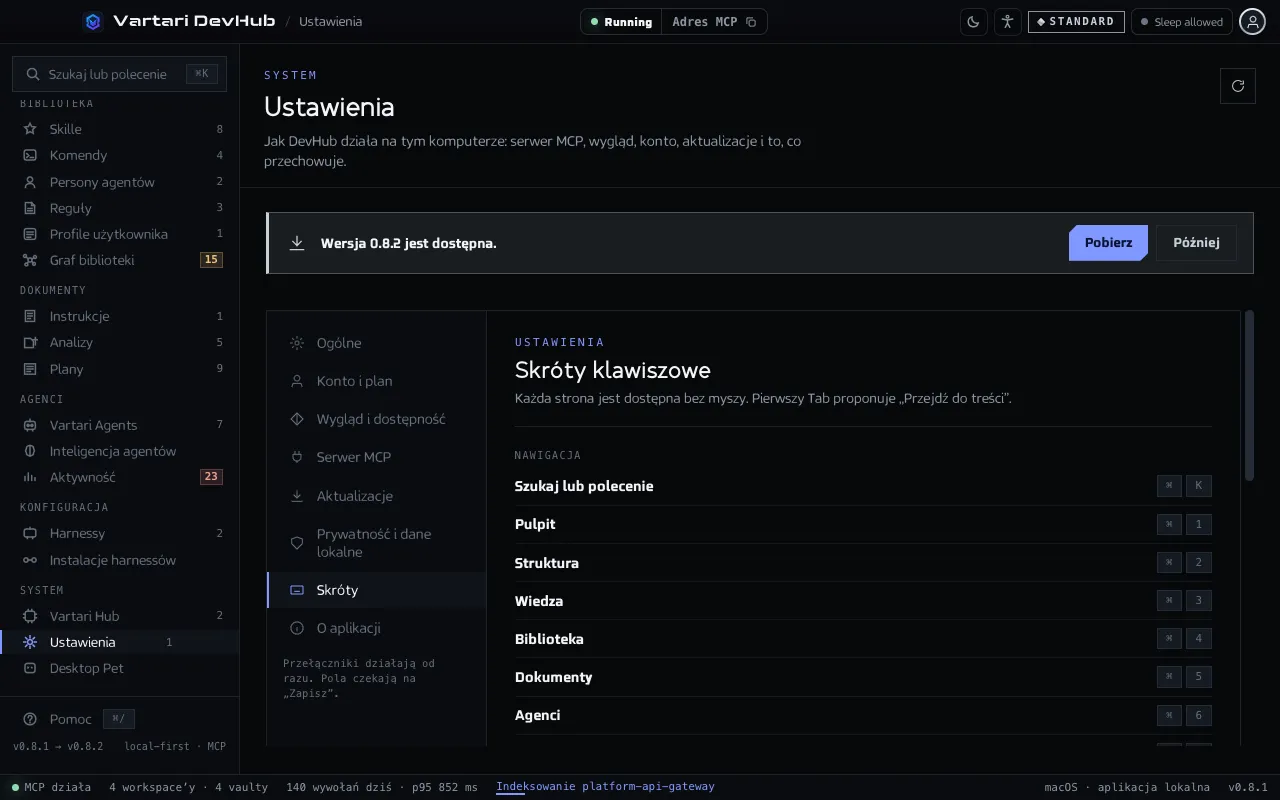Select the Aktualizacje settings tab
Image resolution: width=1280 pixels, height=800 pixels.
click(376, 496)
